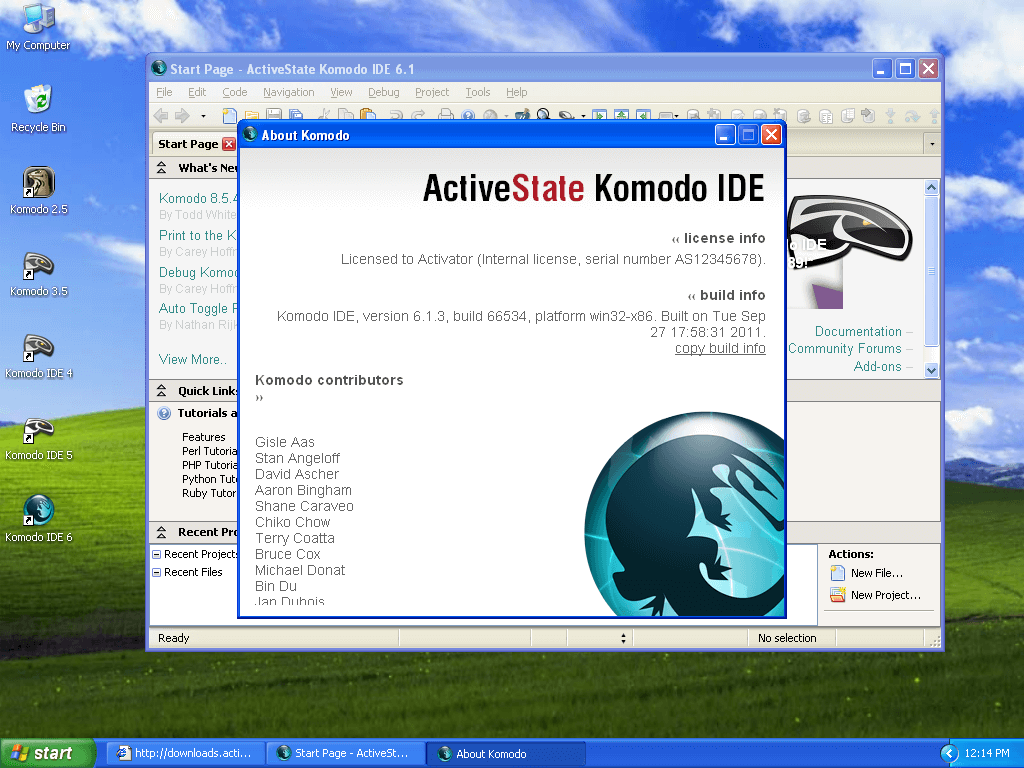Open the navigation history dropdown arrow
This screenshot has width=1024, height=768.
coord(203,116)
